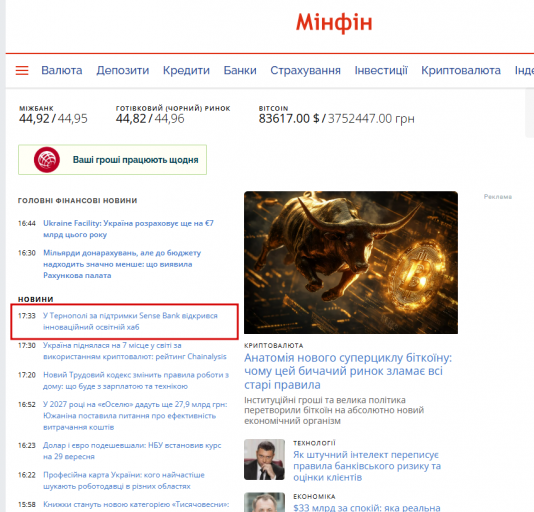This screenshot has height=512, width=534.
Task: Open the Професійна карта України article
Action: (x=124, y=480)
